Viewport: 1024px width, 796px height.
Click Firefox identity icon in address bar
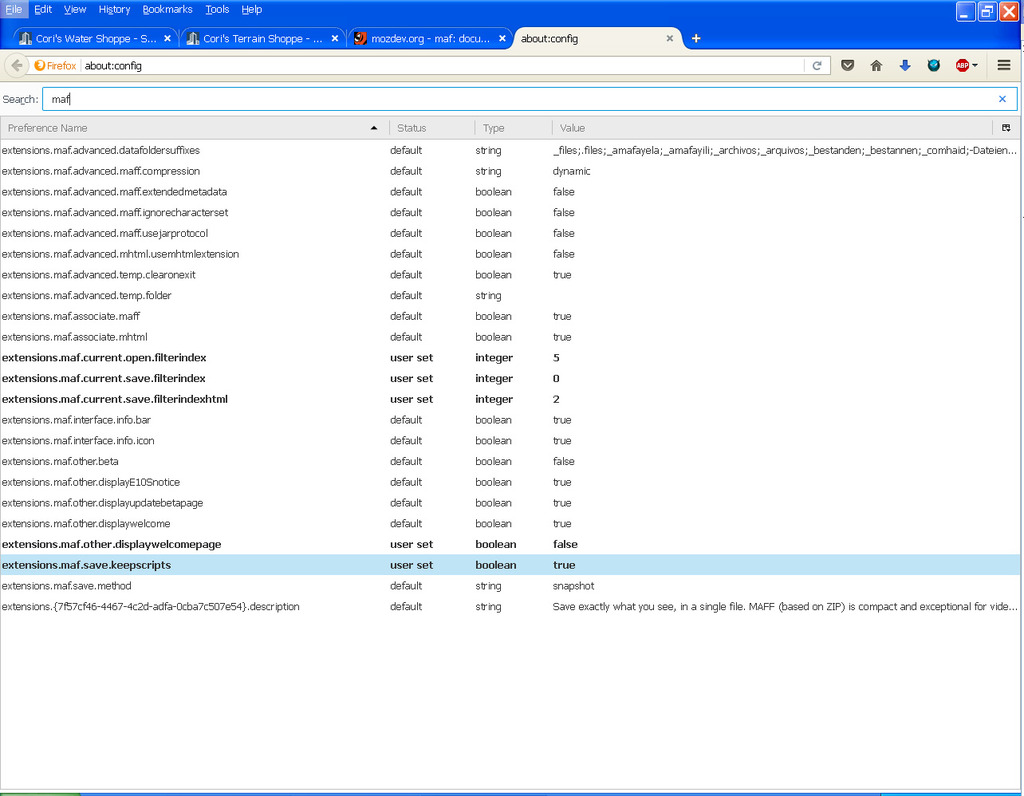click(x=55, y=65)
